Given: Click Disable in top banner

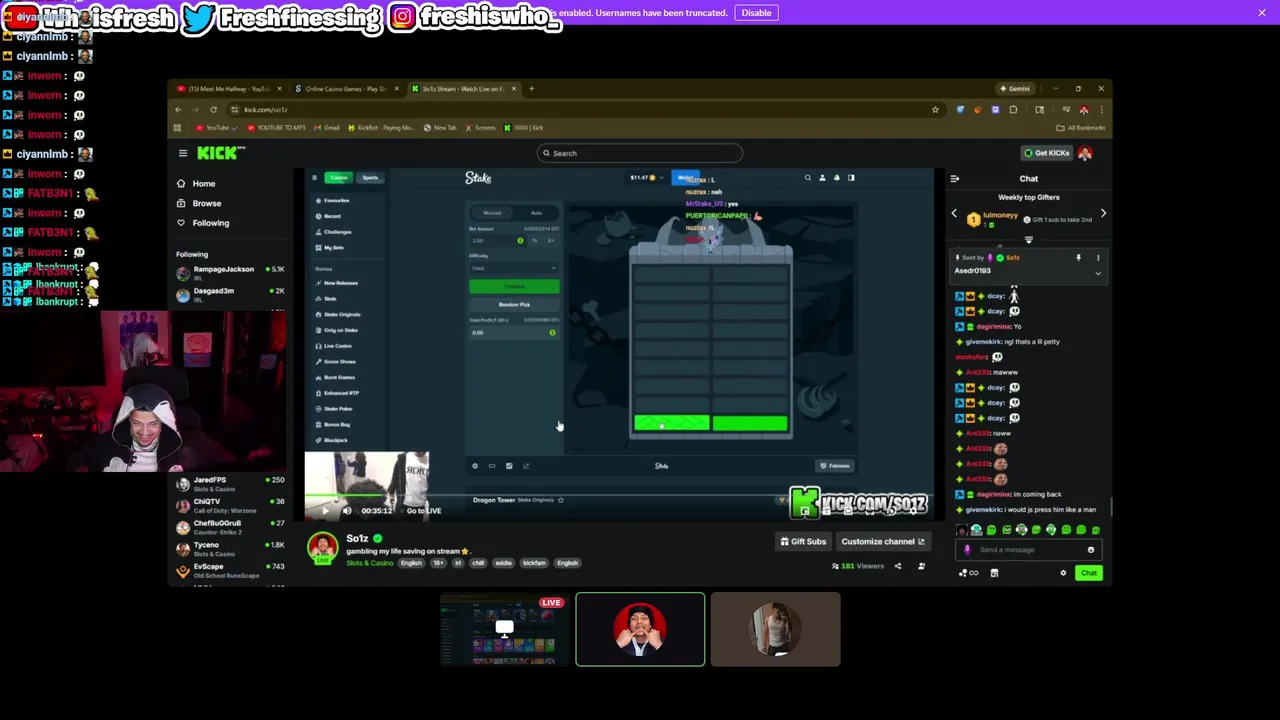Looking at the screenshot, I should point(756,13).
